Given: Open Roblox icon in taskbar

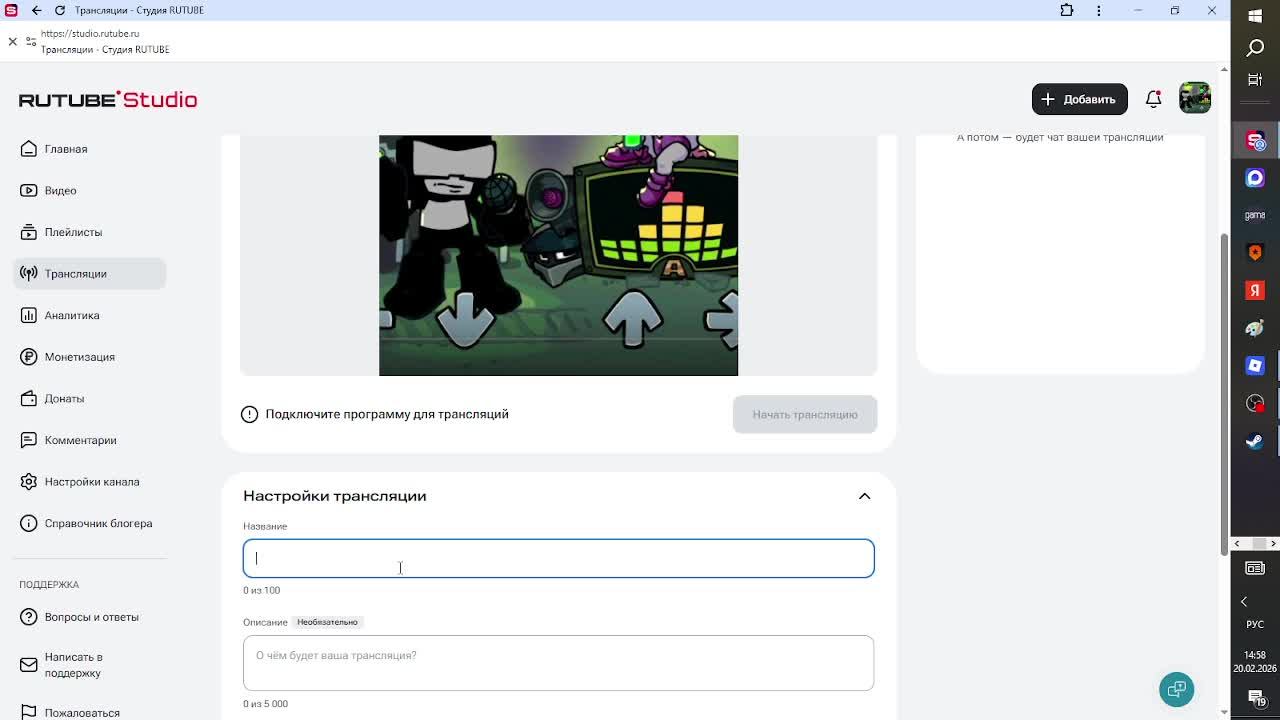Looking at the screenshot, I should click(x=1255, y=366).
